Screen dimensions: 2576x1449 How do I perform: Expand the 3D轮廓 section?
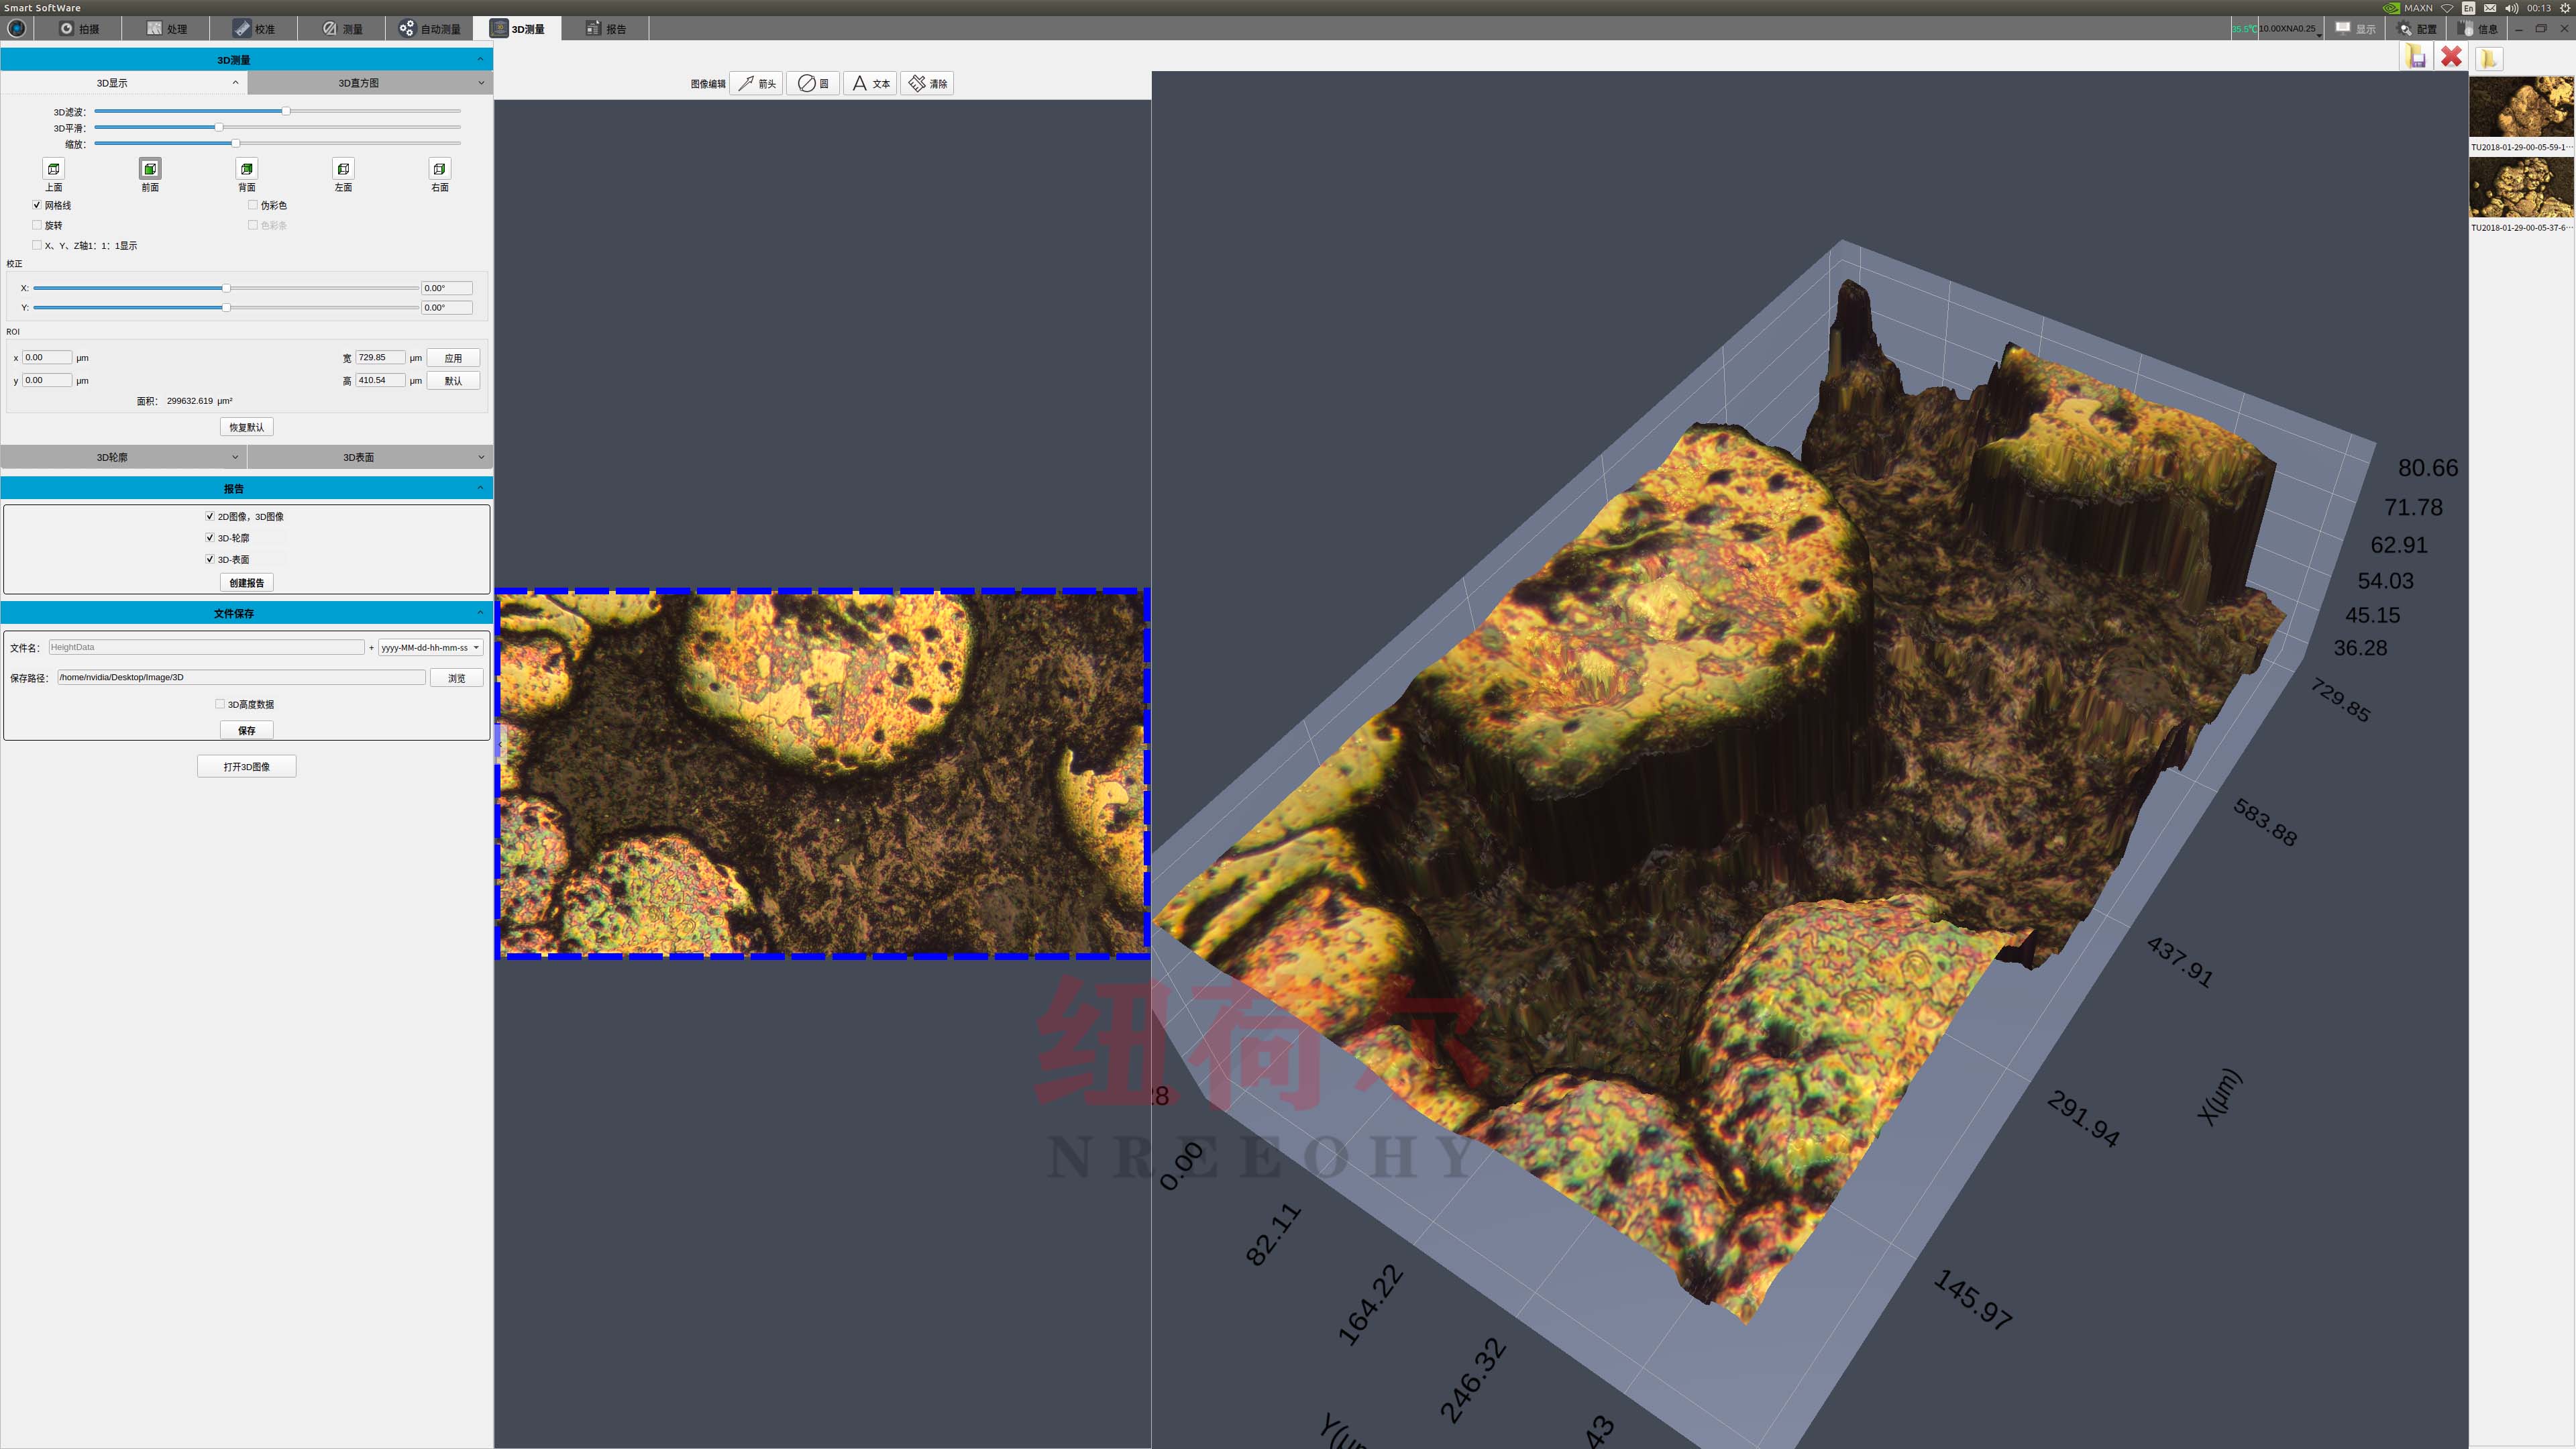coord(124,457)
